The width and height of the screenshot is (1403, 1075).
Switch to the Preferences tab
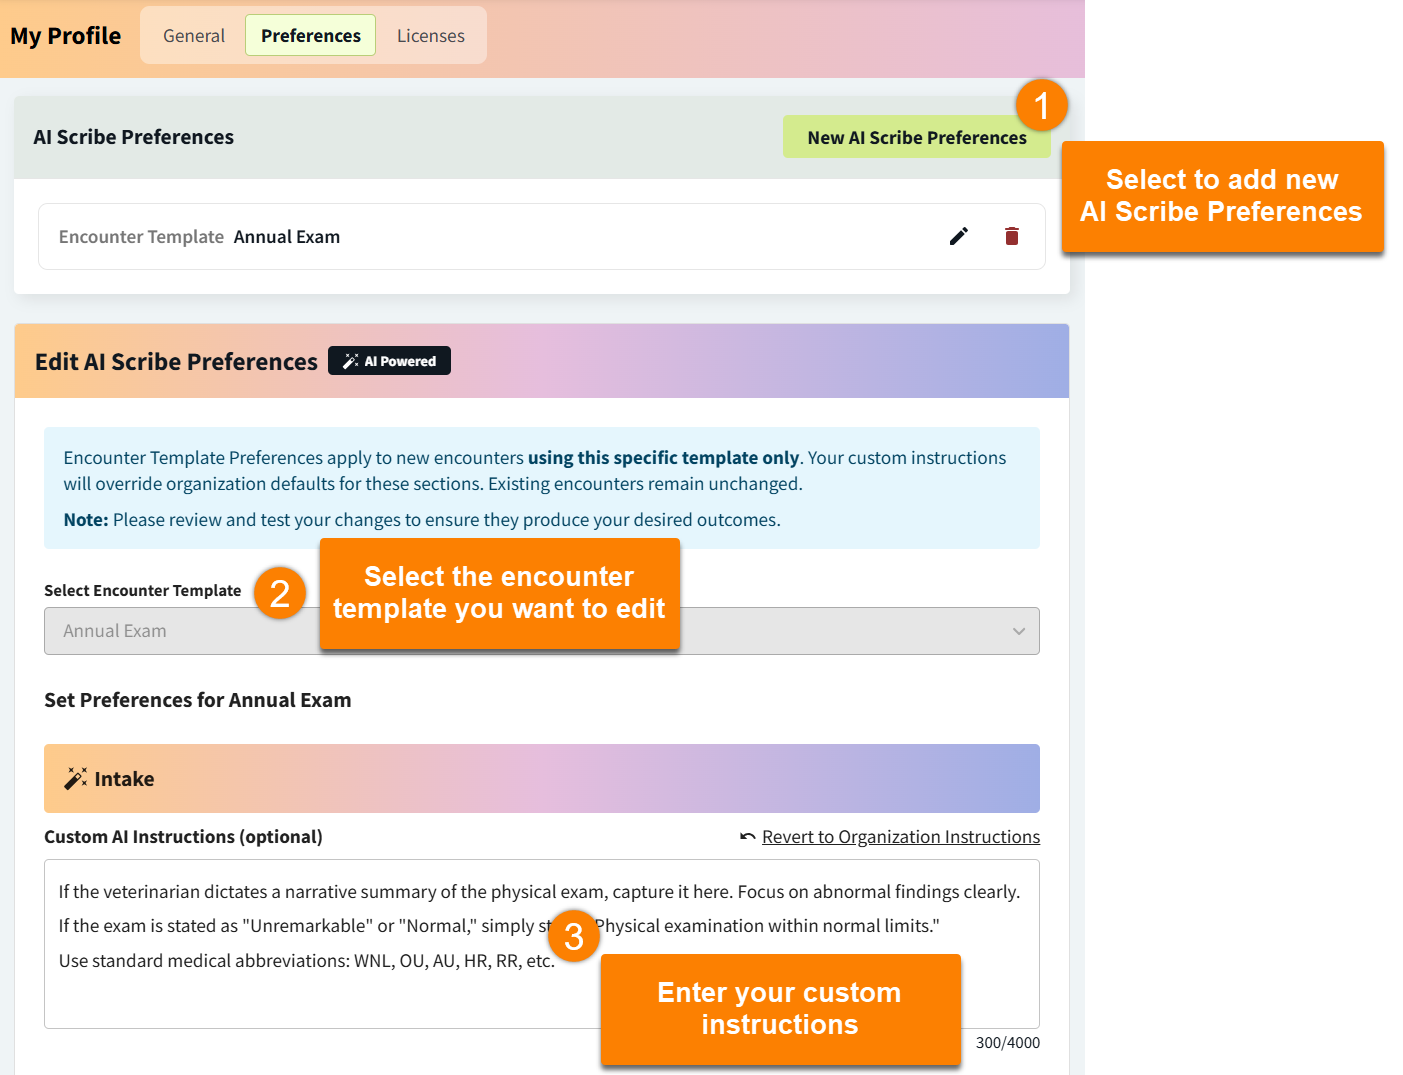point(310,36)
